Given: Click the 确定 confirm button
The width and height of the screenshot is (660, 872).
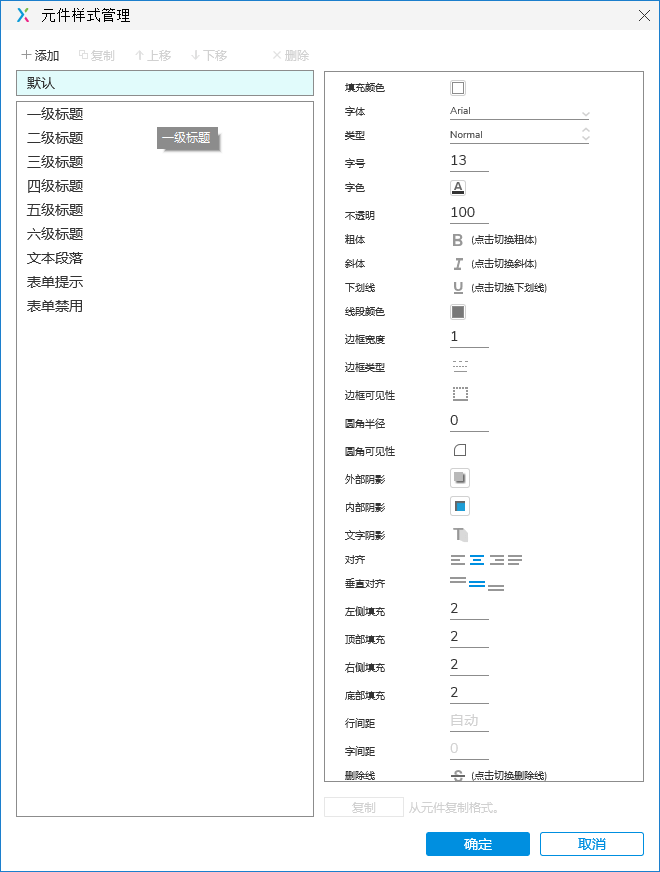Looking at the screenshot, I should pyautogui.click(x=478, y=844).
